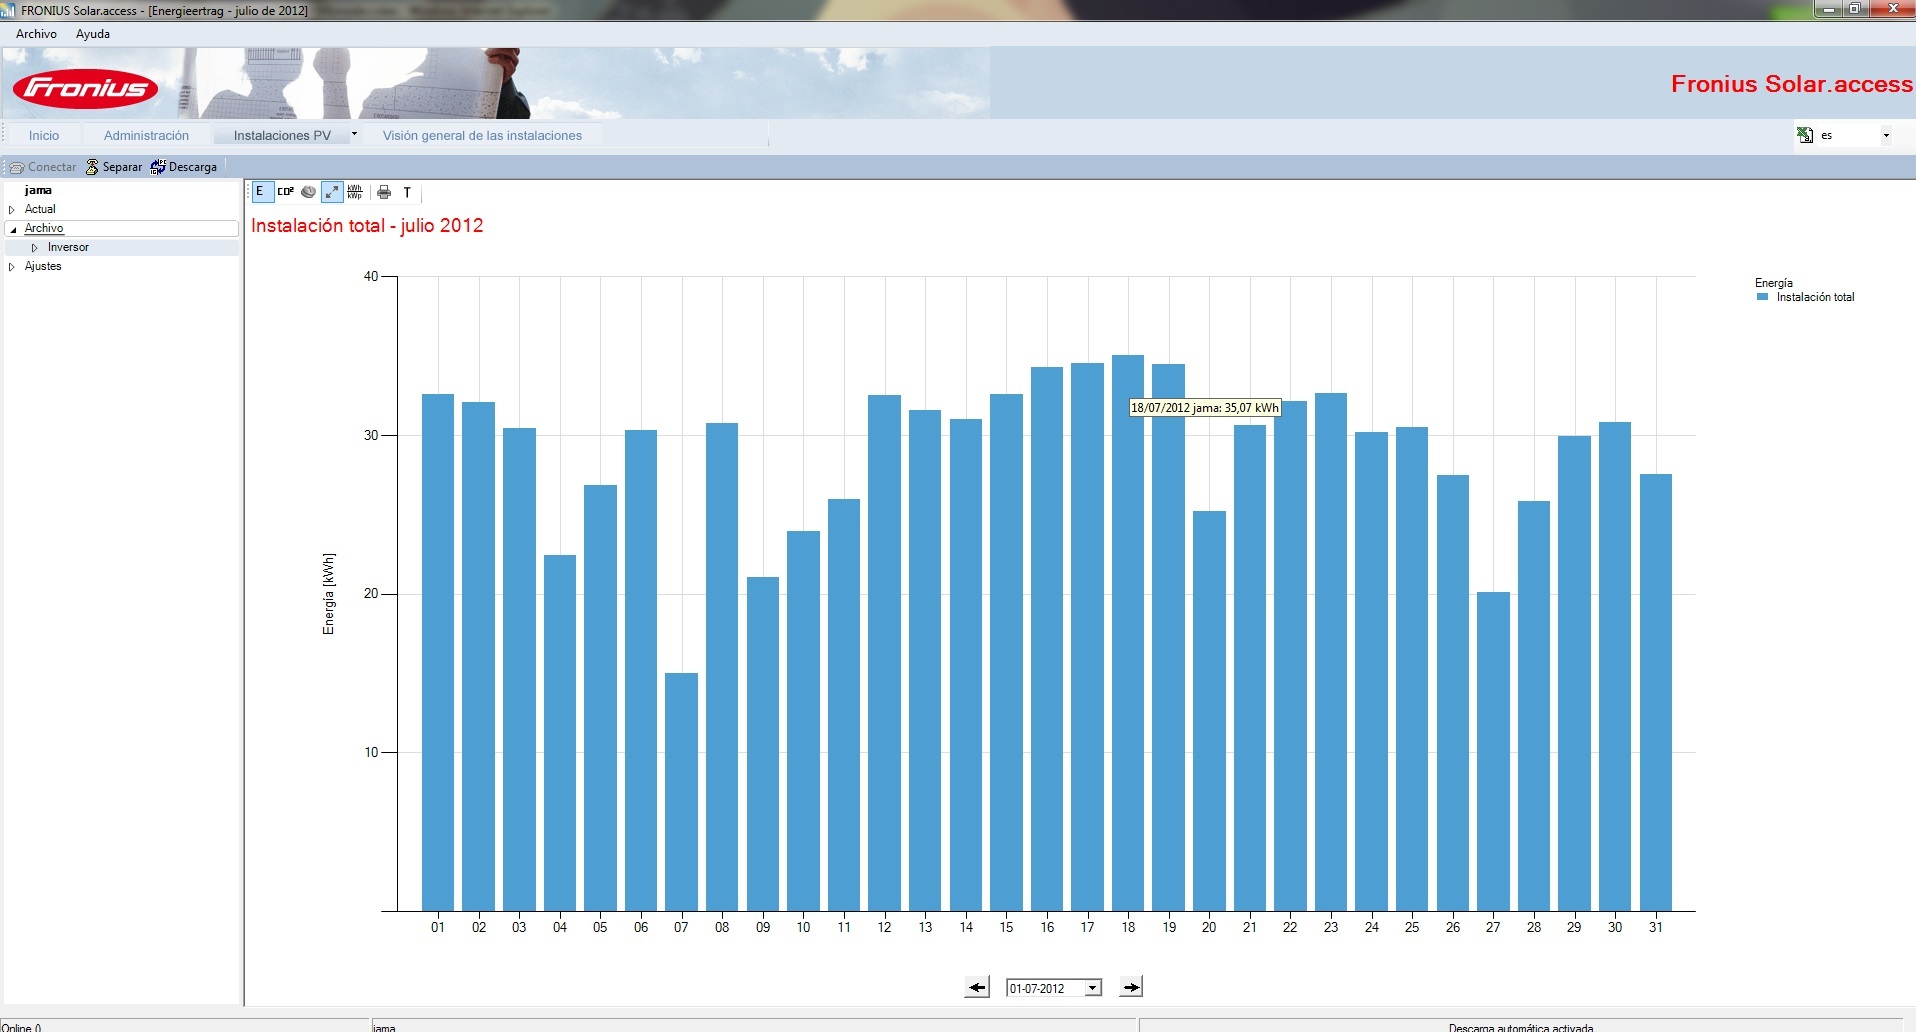The height and width of the screenshot is (1032, 1916).
Task: Switch to the CO2 savings view
Action: coord(286,192)
